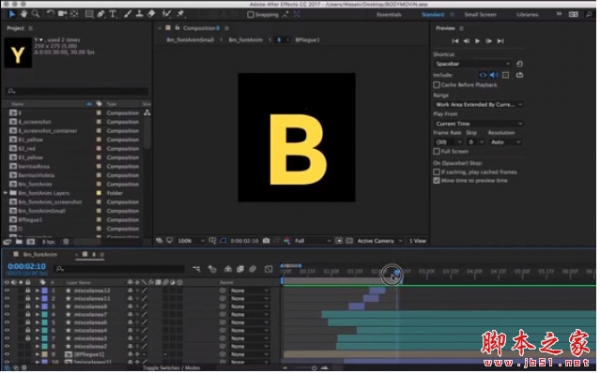
Task: Select the Puppet Pin tool
Action: click(181, 14)
